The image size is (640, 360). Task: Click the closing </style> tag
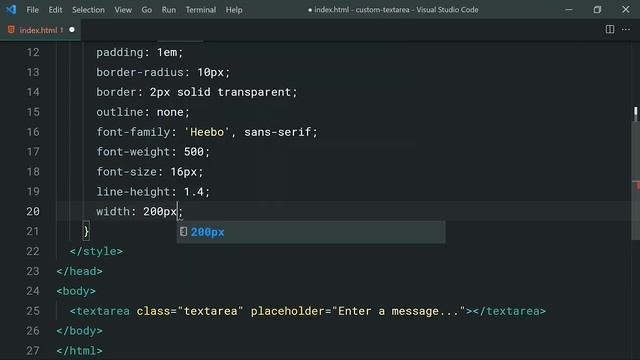tap(96, 251)
